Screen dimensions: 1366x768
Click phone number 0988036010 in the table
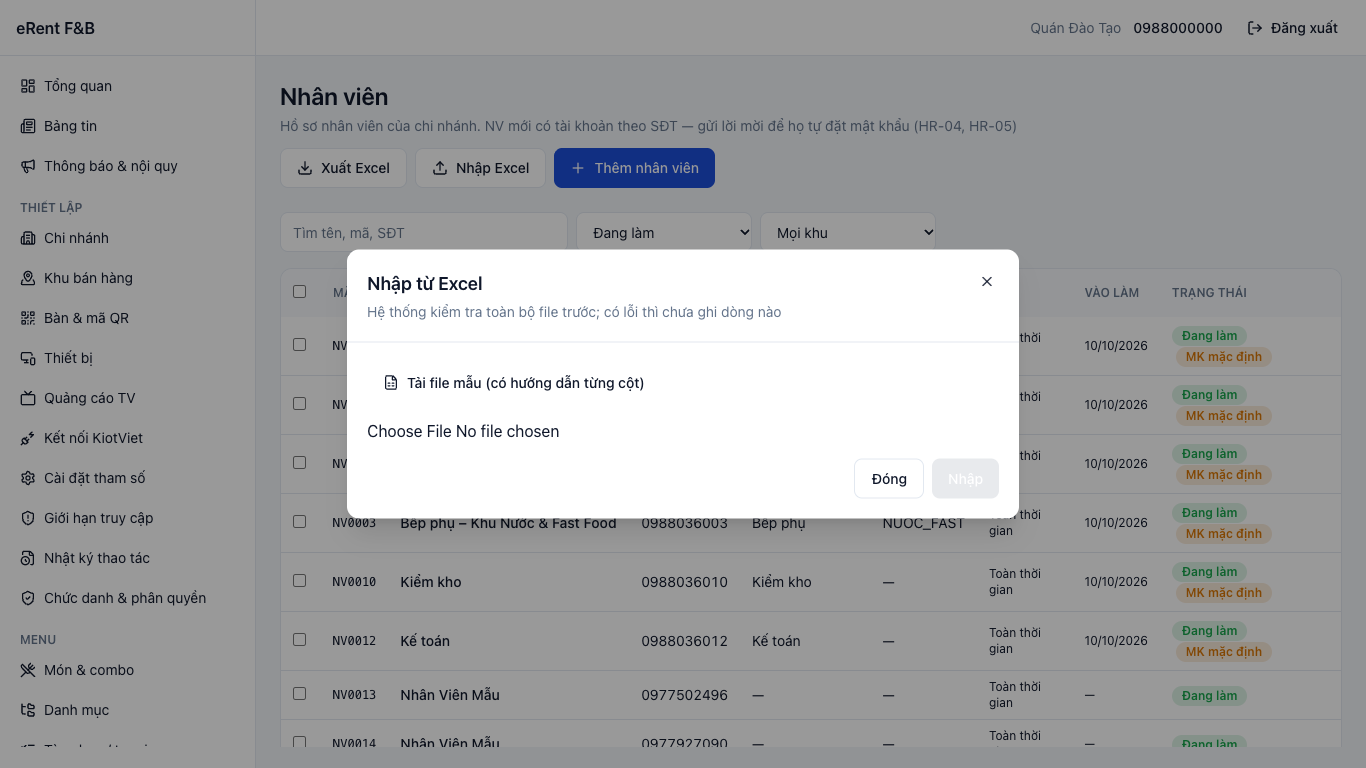[x=685, y=582]
